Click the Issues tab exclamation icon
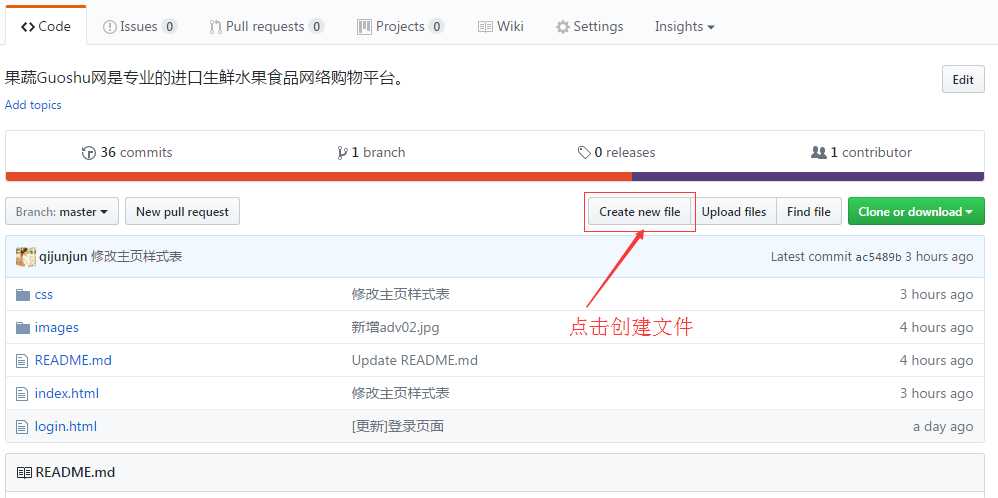998x498 pixels. coord(109,27)
